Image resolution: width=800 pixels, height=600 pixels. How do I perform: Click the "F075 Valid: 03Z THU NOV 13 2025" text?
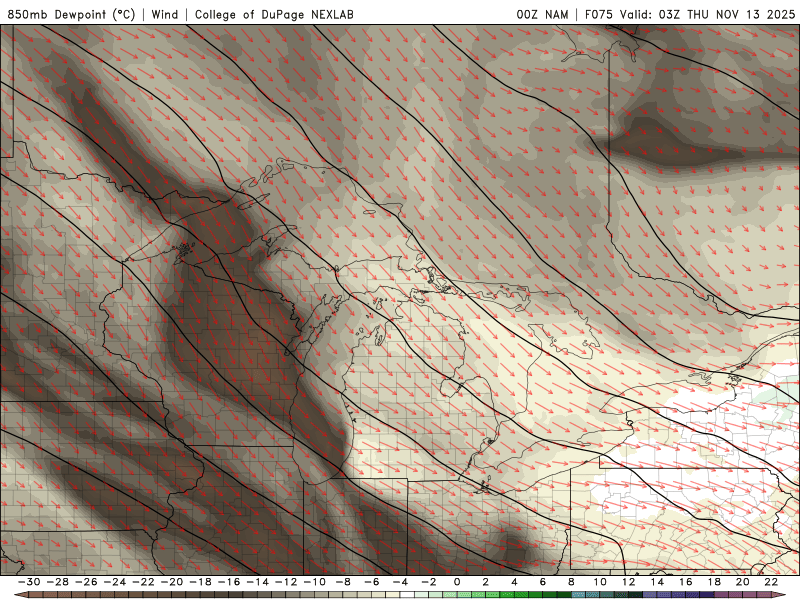tap(690, 14)
